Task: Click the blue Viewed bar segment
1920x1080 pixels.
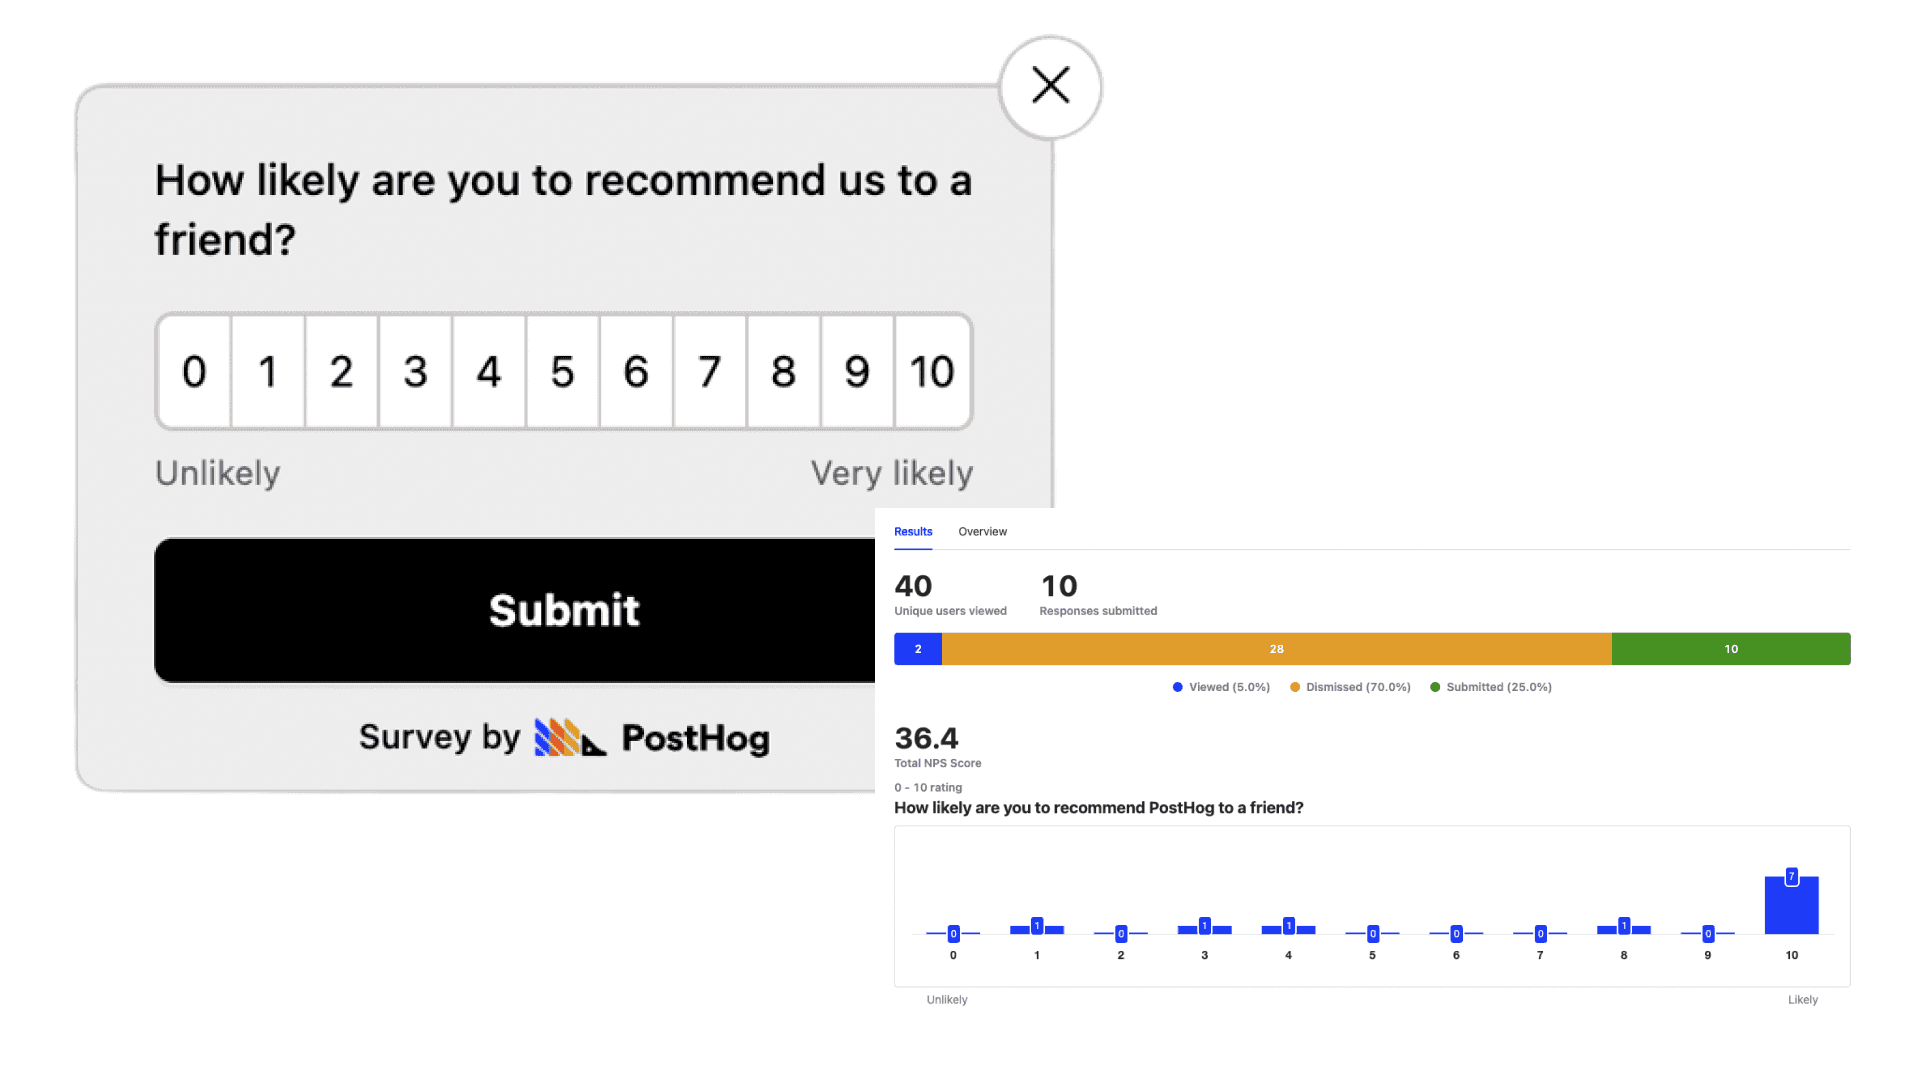Action: pyautogui.click(x=918, y=649)
